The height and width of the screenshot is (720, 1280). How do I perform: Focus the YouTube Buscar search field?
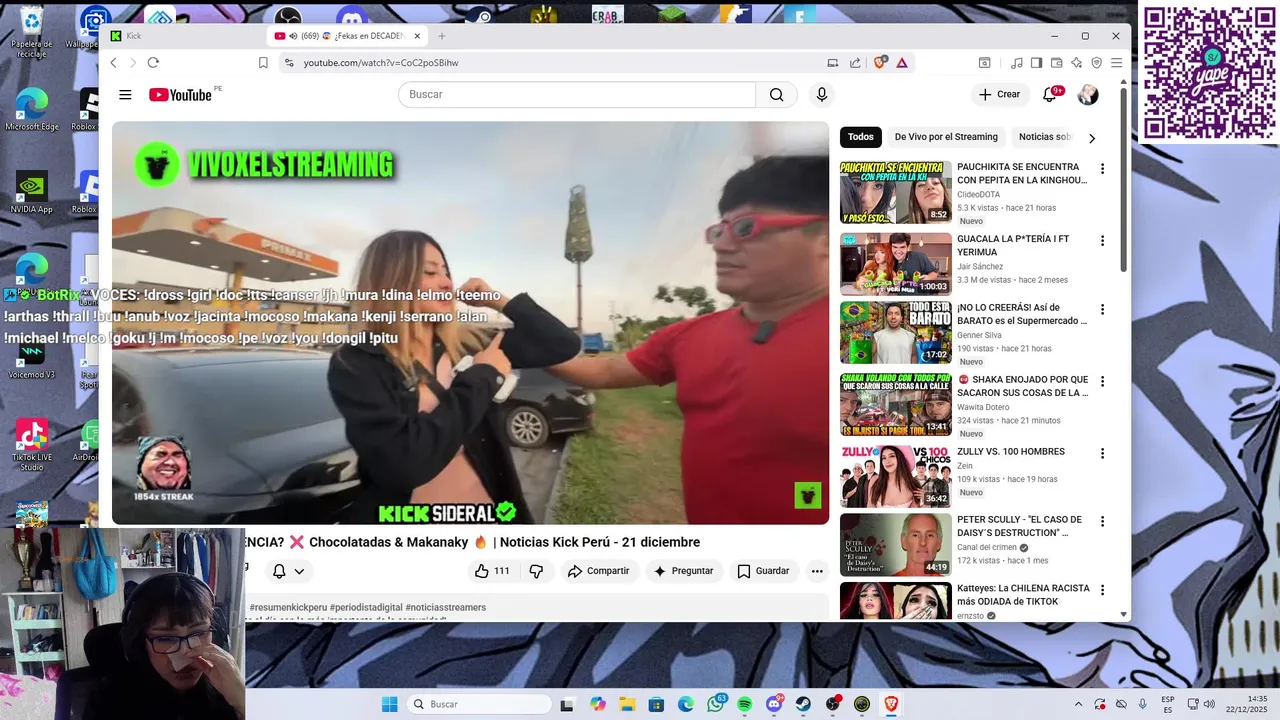(x=577, y=94)
